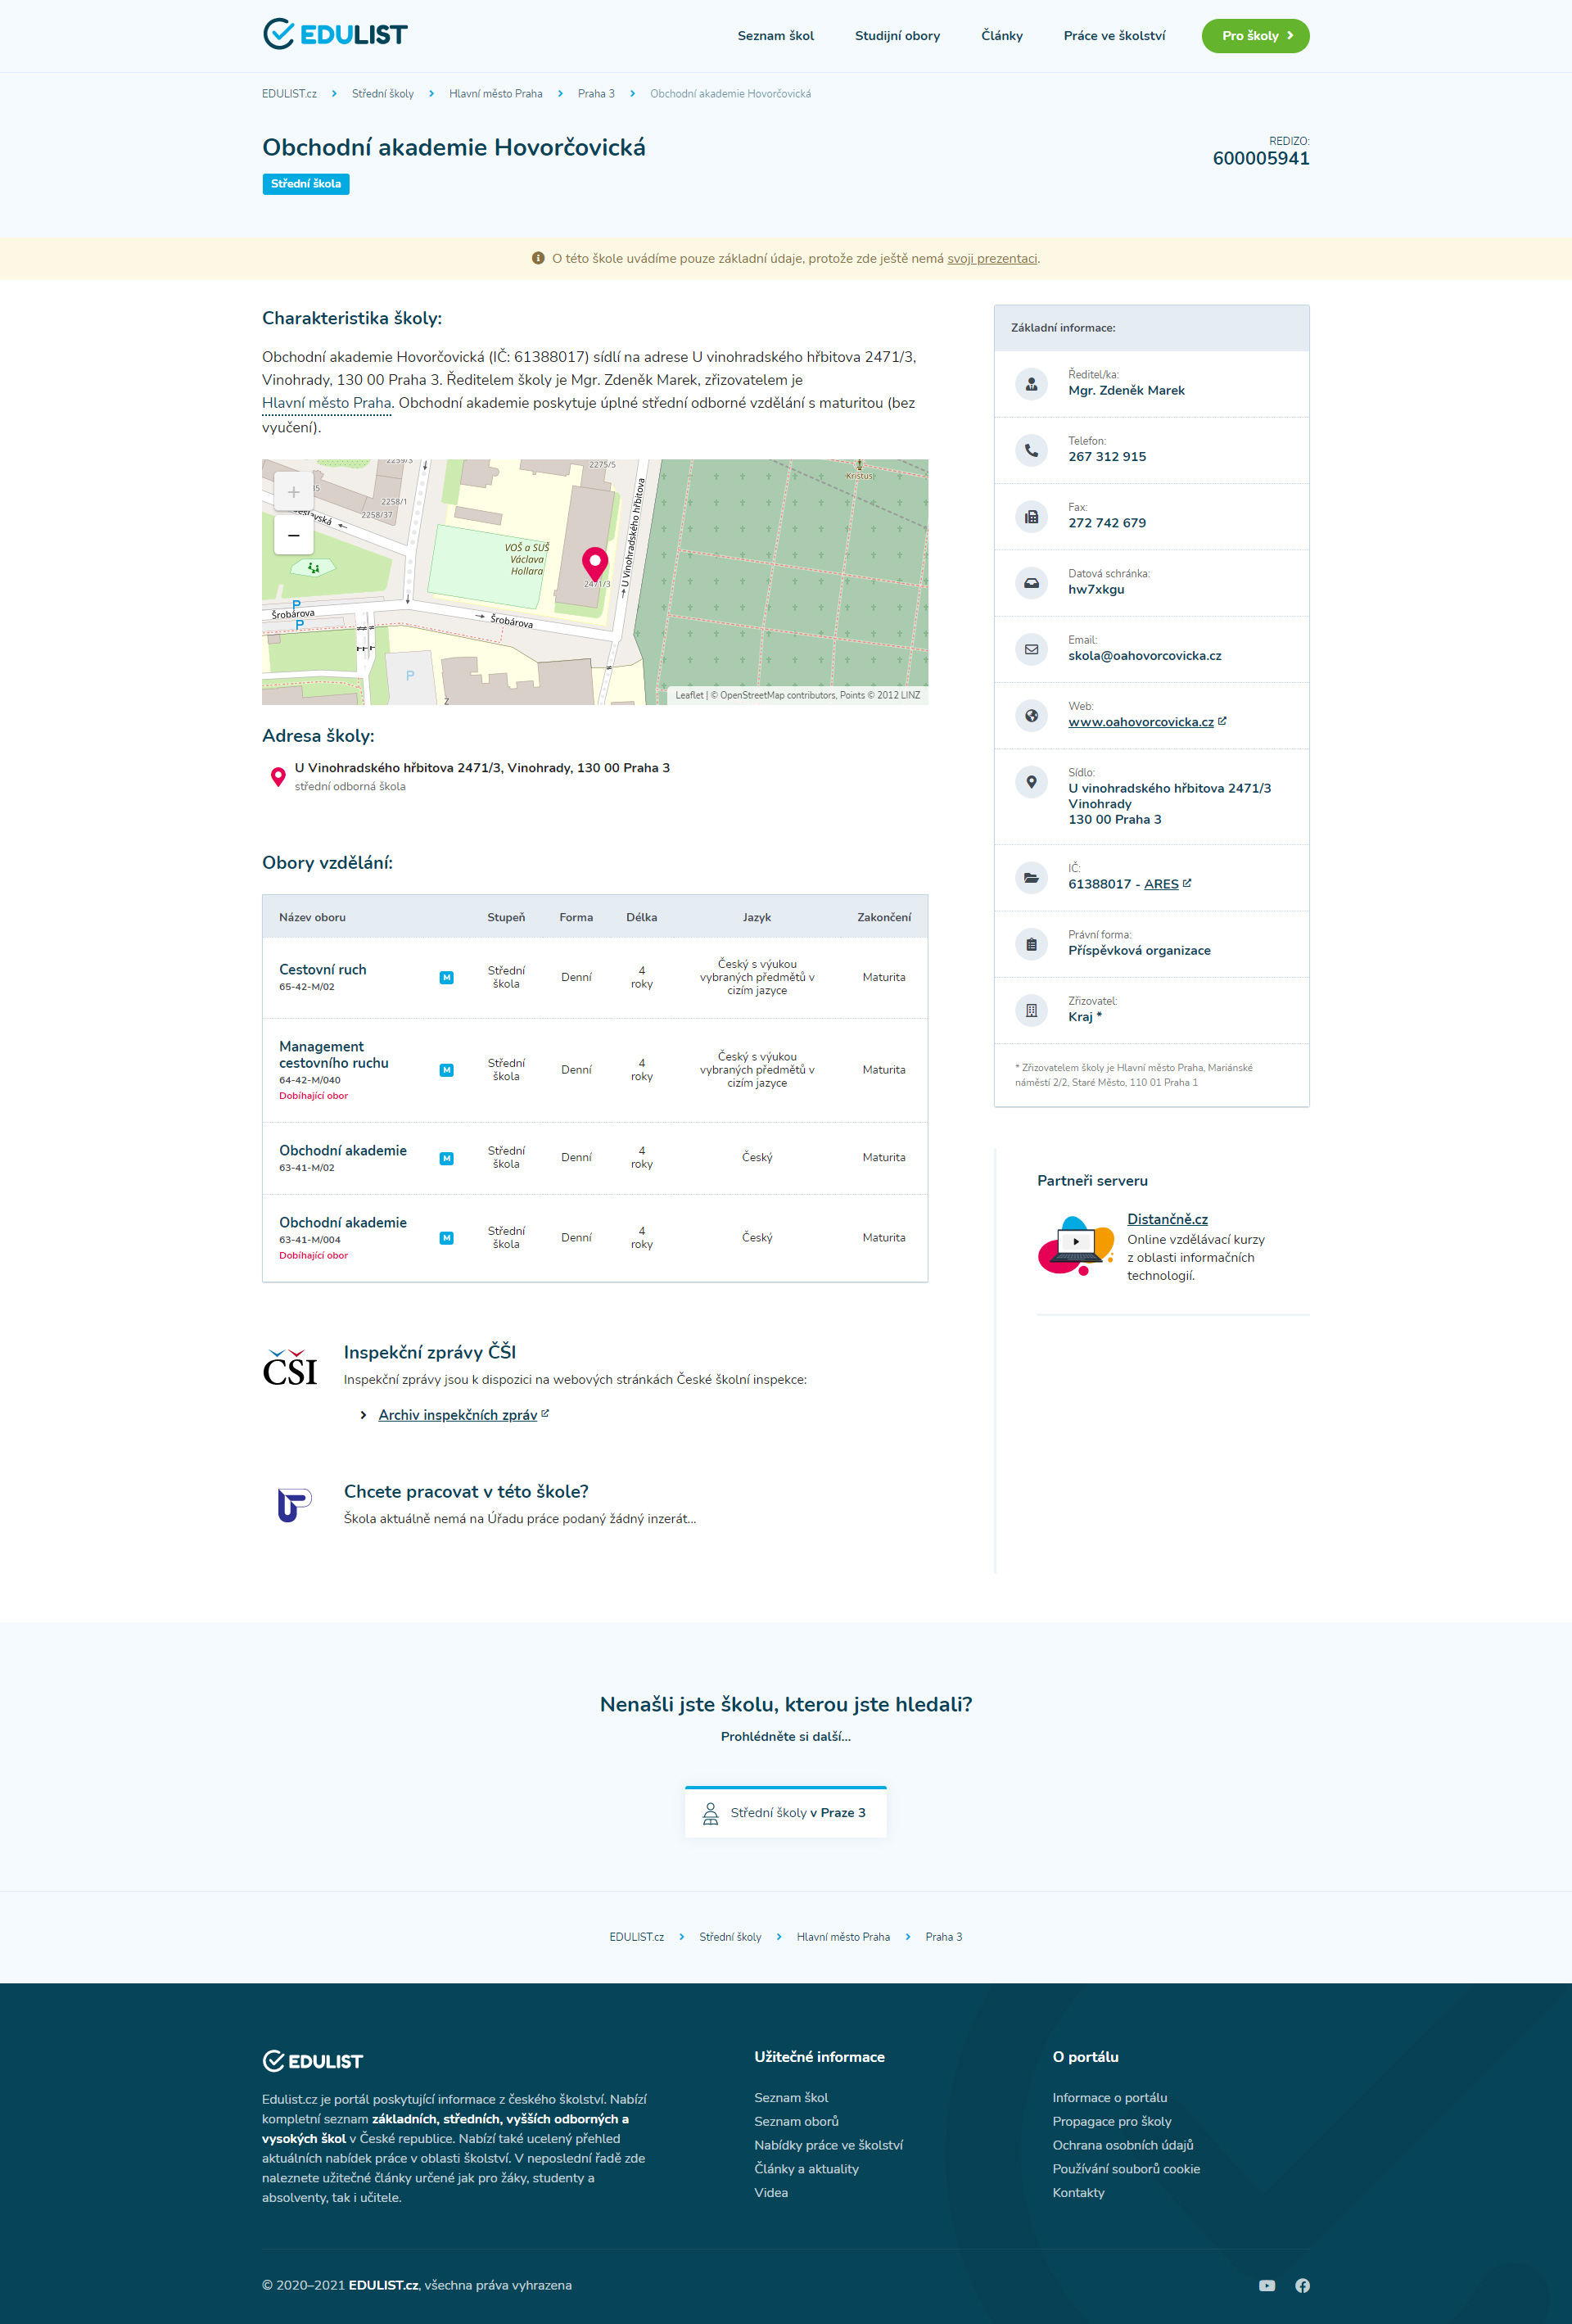Click the EDULIST logo in header
1572x2324 pixels.
(335, 34)
